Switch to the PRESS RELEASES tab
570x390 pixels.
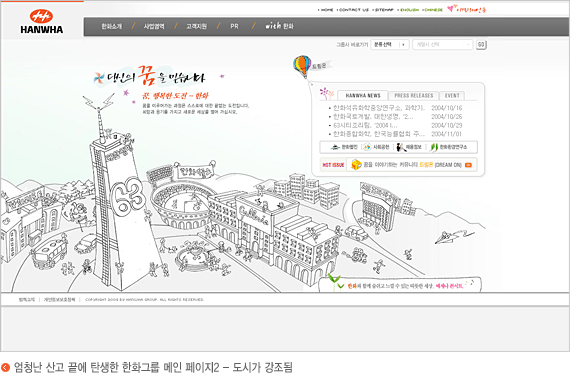point(414,96)
